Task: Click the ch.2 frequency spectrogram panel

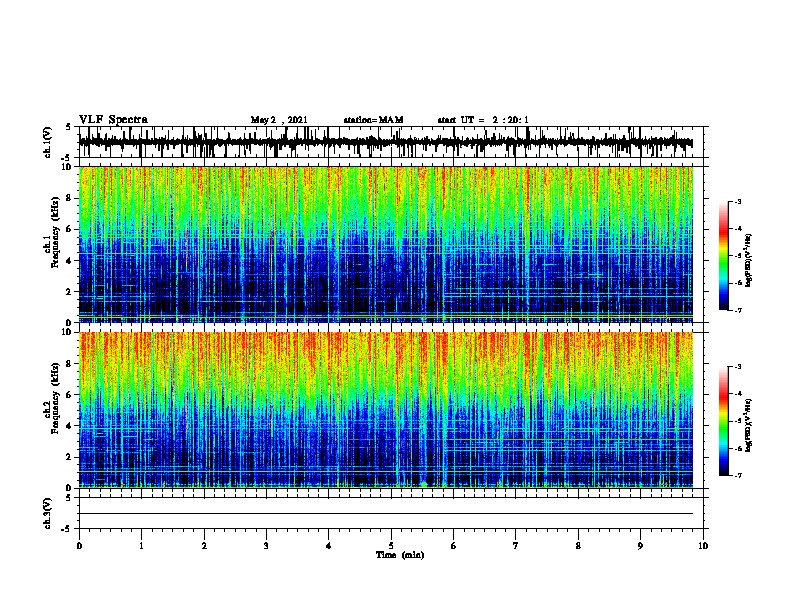Action: tap(386, 410)
